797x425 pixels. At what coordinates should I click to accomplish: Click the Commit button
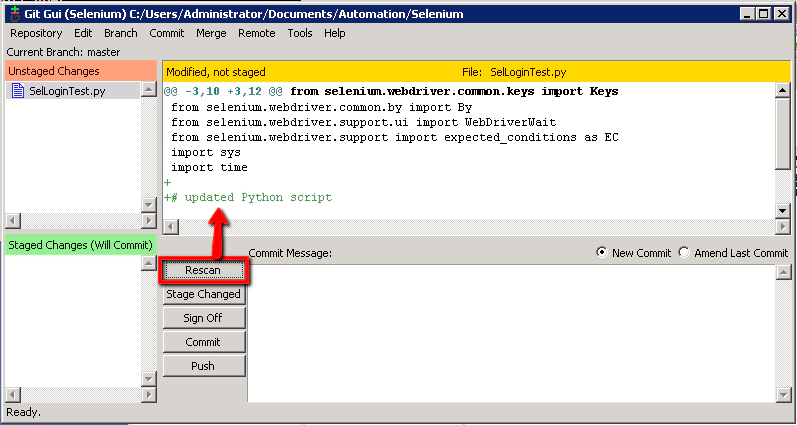coord(204,342)
